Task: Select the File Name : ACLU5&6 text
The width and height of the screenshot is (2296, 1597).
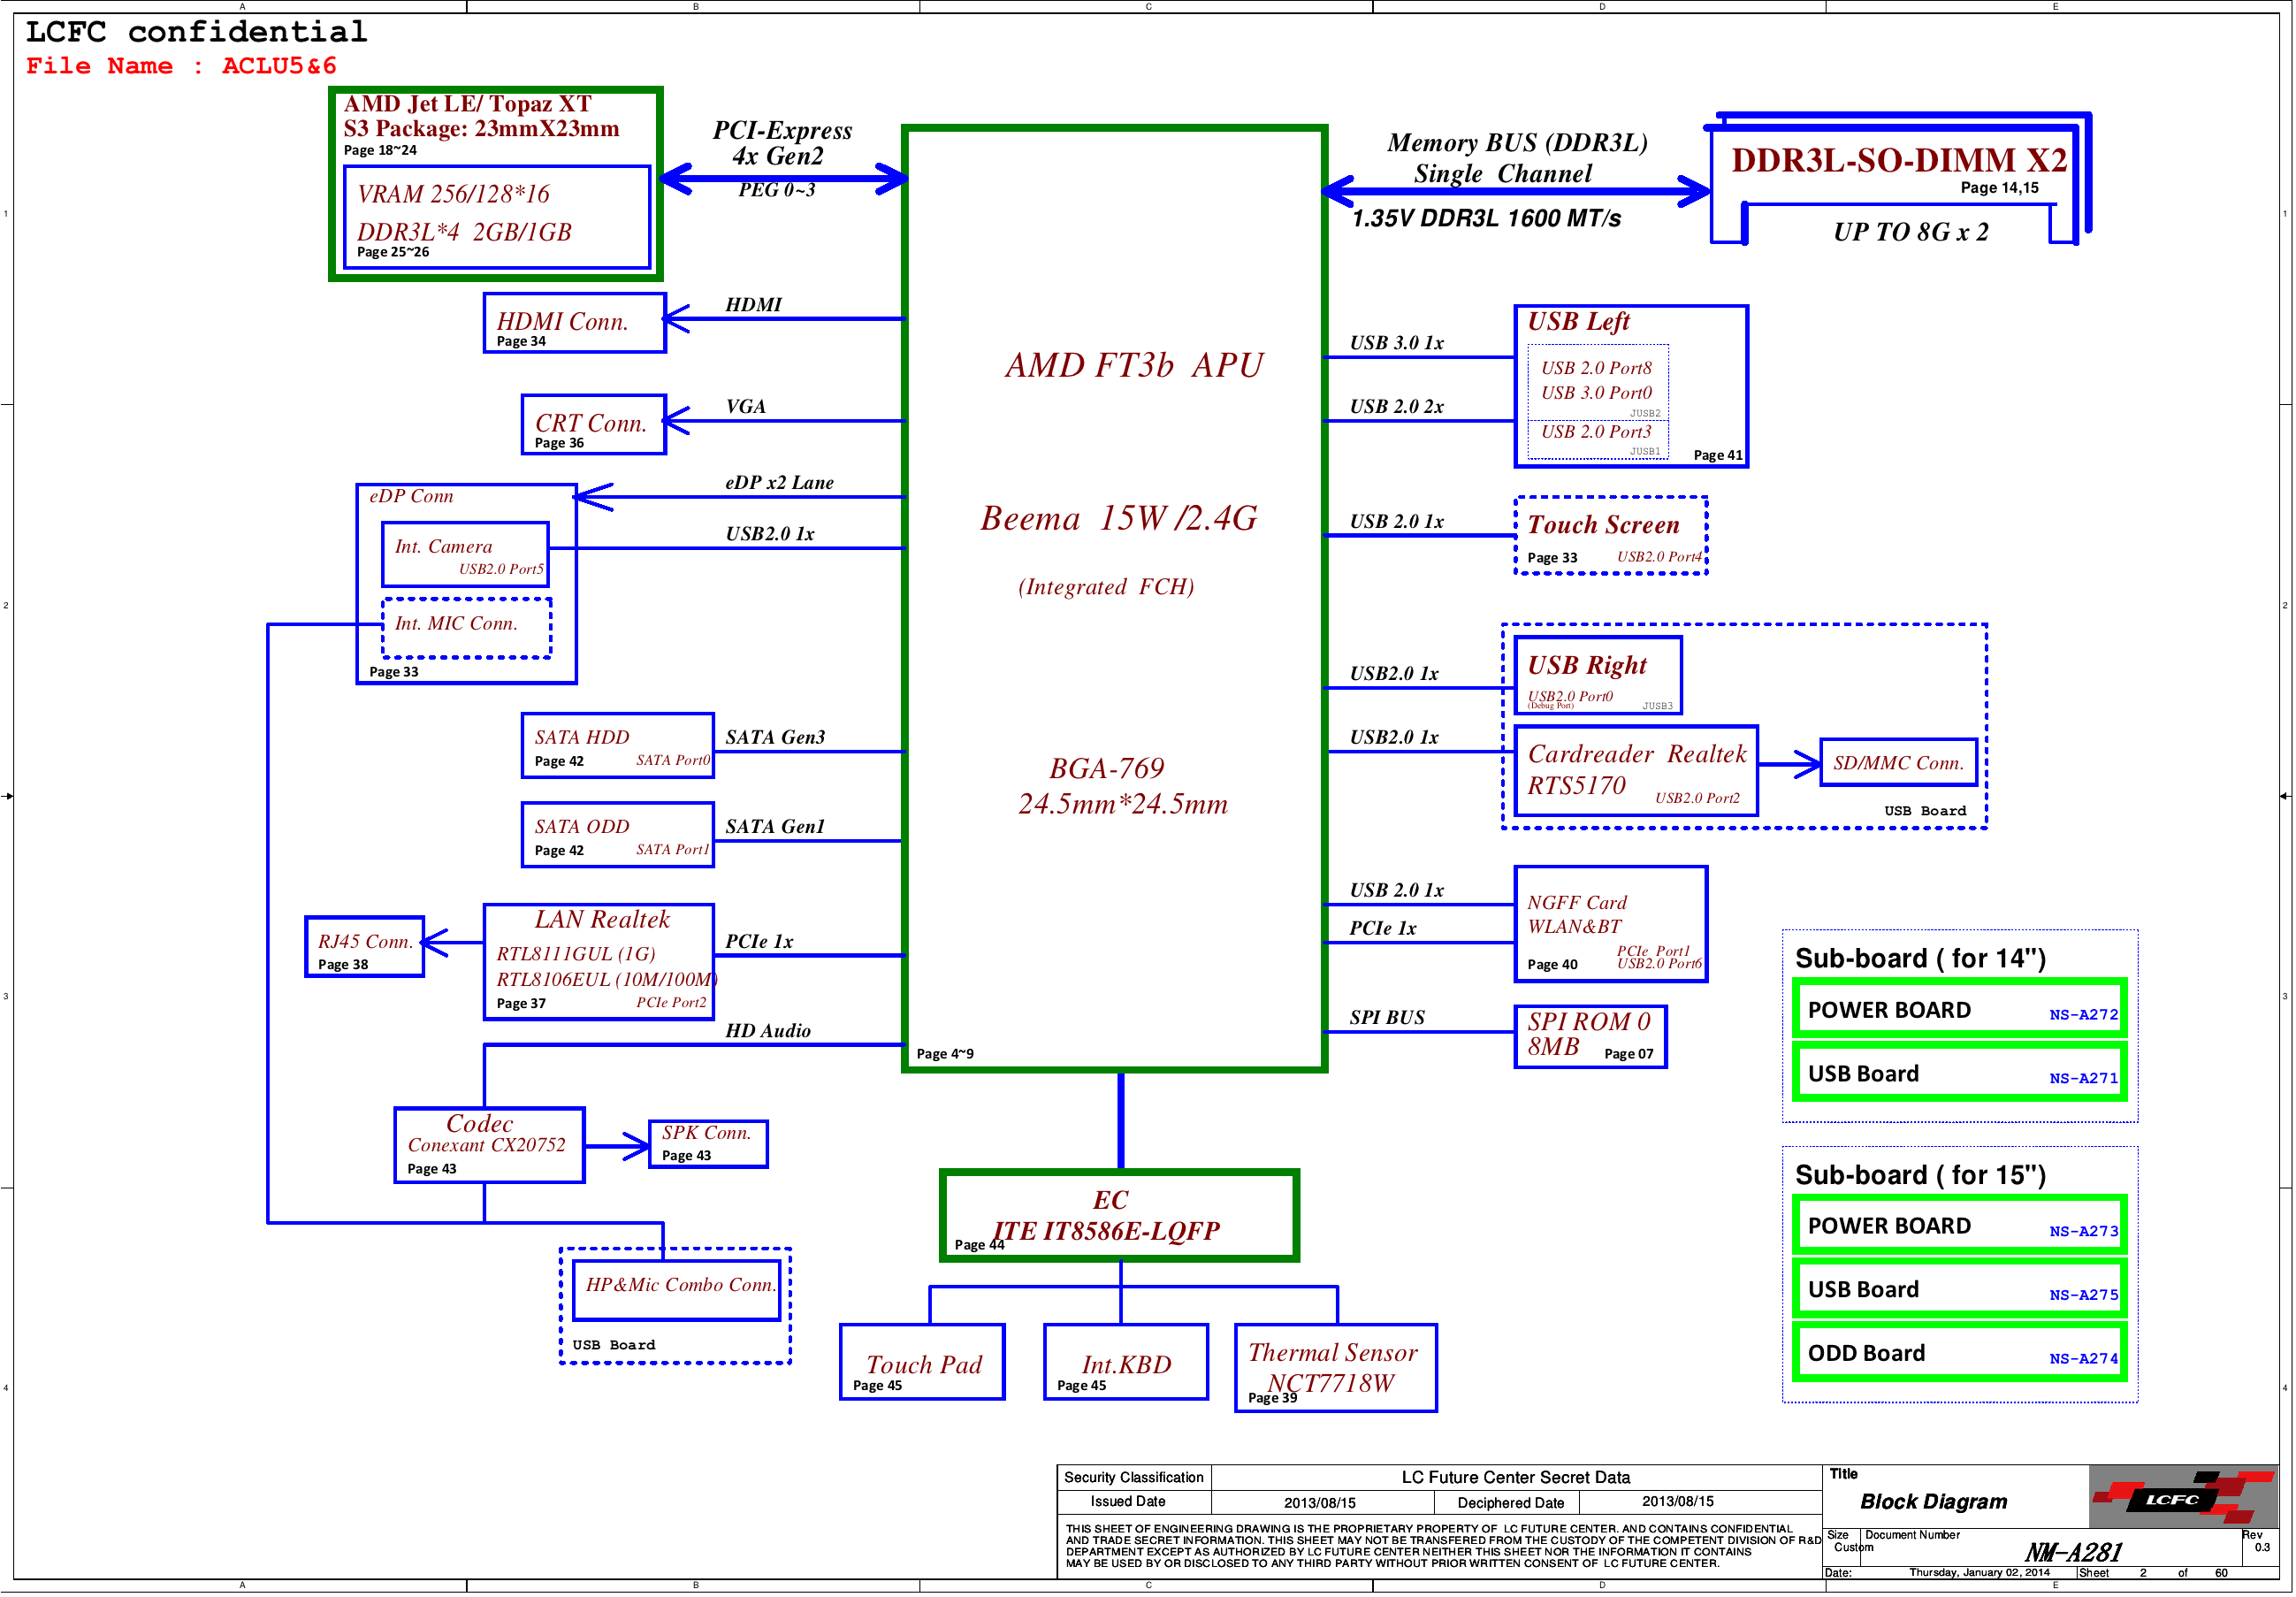Action: (181, 66)
